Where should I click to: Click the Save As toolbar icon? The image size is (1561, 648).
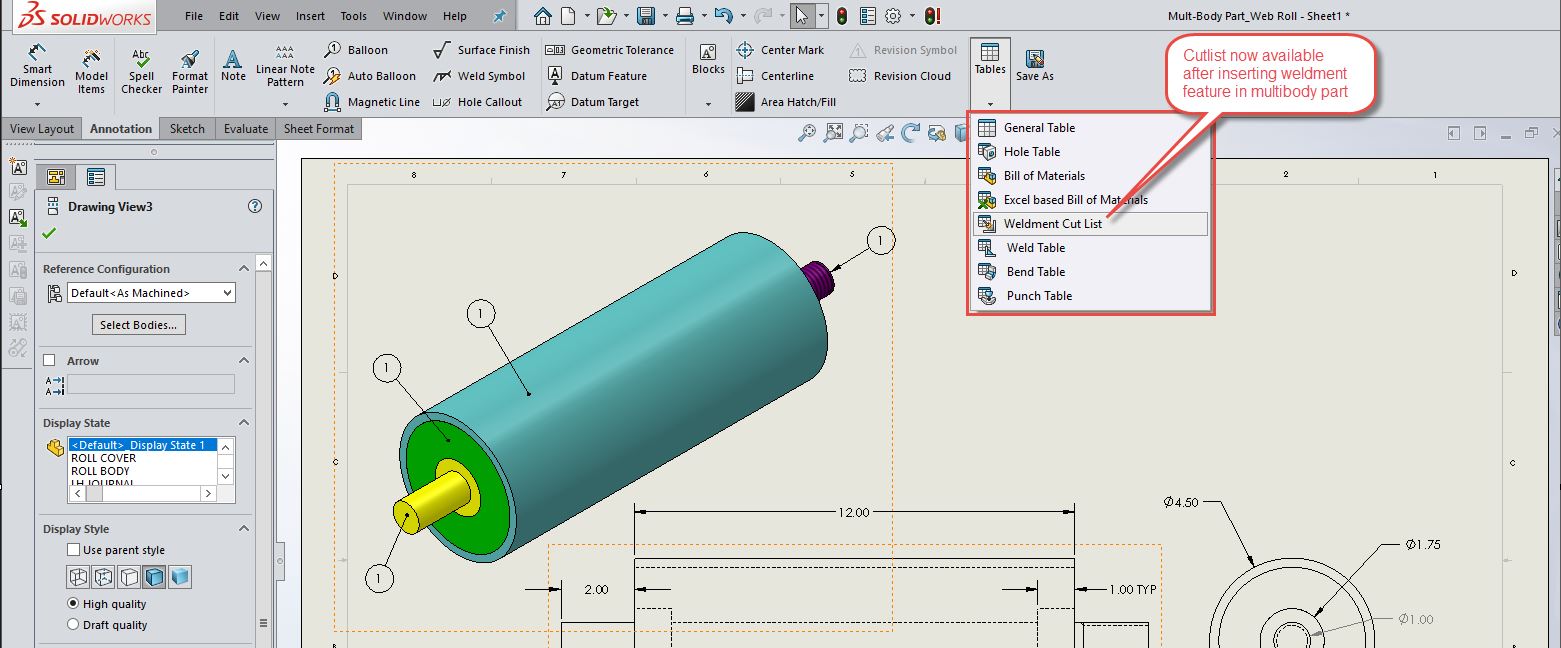pyautogui.click(x=1035, y=67)
